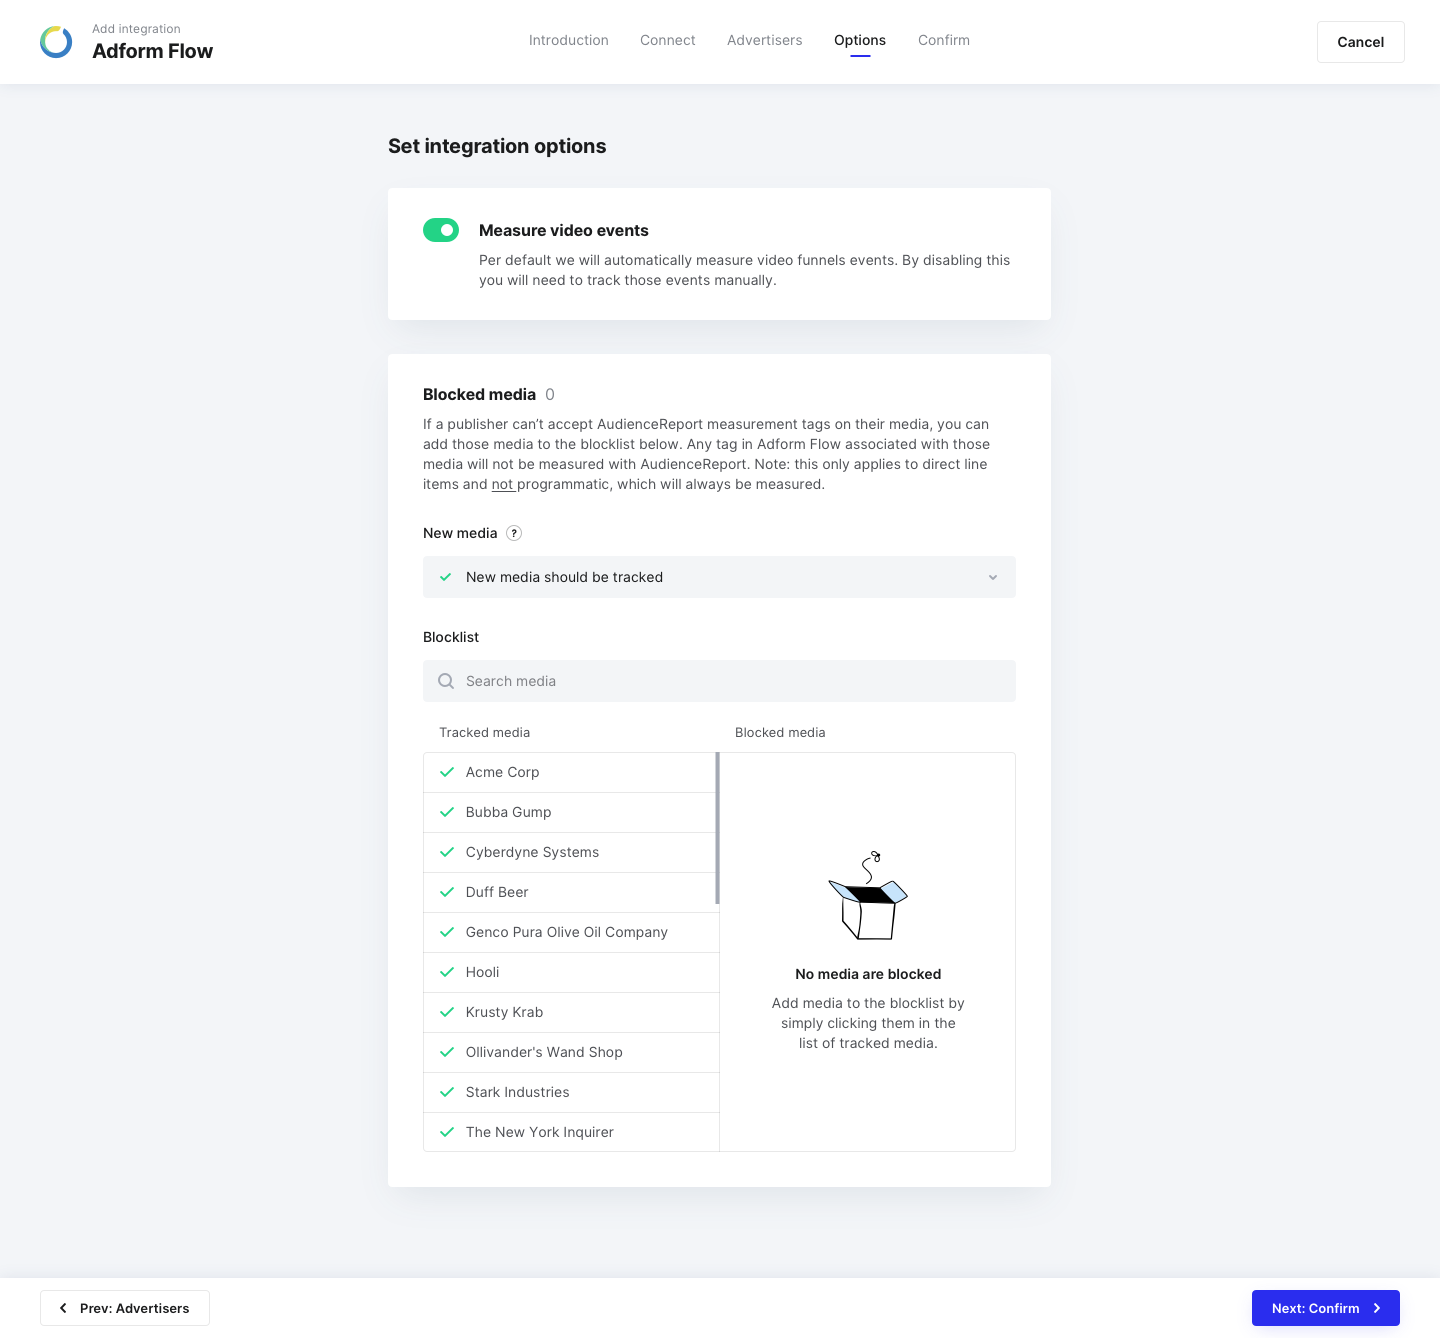Click the checkmark beside Ollivander's Wand Shop
This screenshot has width=1440, height=1338.
coord(447,1052)
